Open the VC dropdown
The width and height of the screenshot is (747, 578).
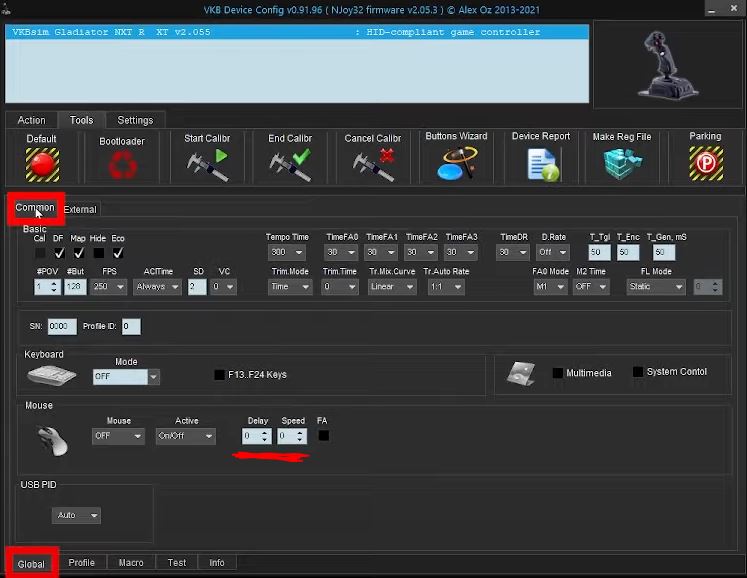point(223,286)
